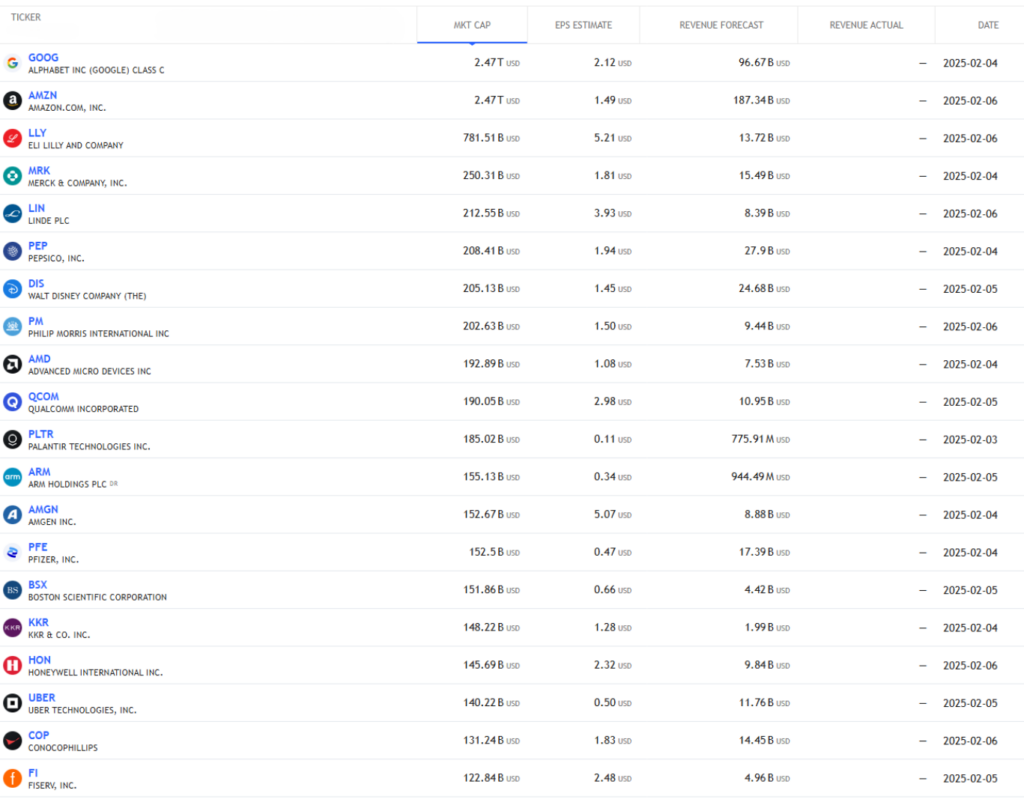This screenshot has width=1024, height=808.
Task: Open the KKR ticker link
Action: tap(39, 622)
